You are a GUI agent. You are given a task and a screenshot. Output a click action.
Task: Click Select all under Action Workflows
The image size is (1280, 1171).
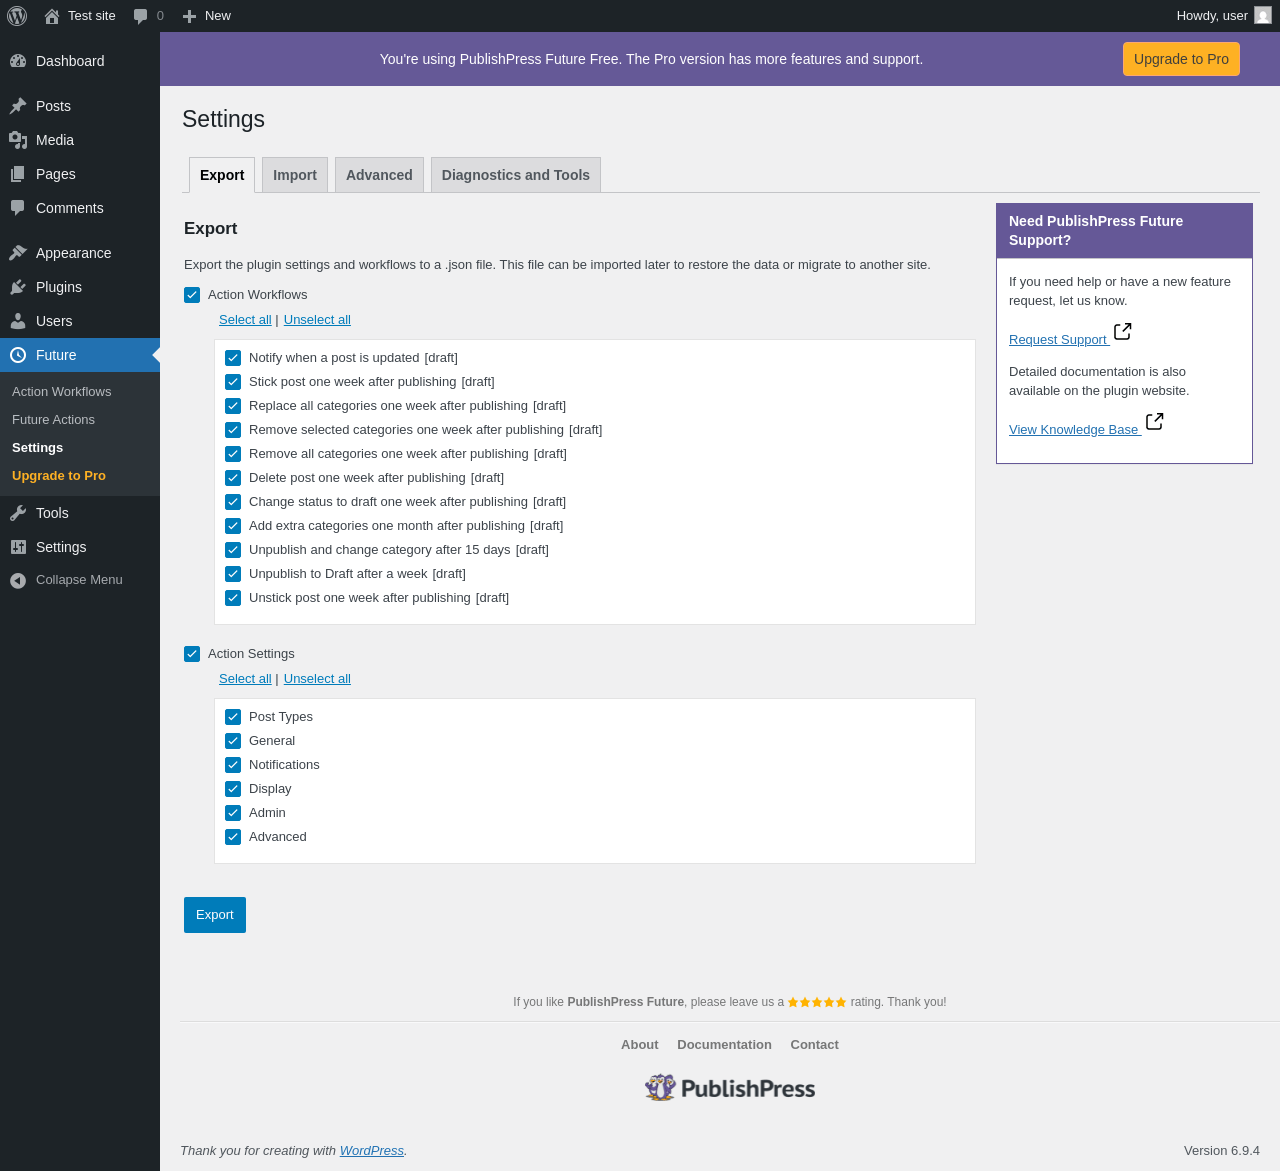[x=245, y=320]
